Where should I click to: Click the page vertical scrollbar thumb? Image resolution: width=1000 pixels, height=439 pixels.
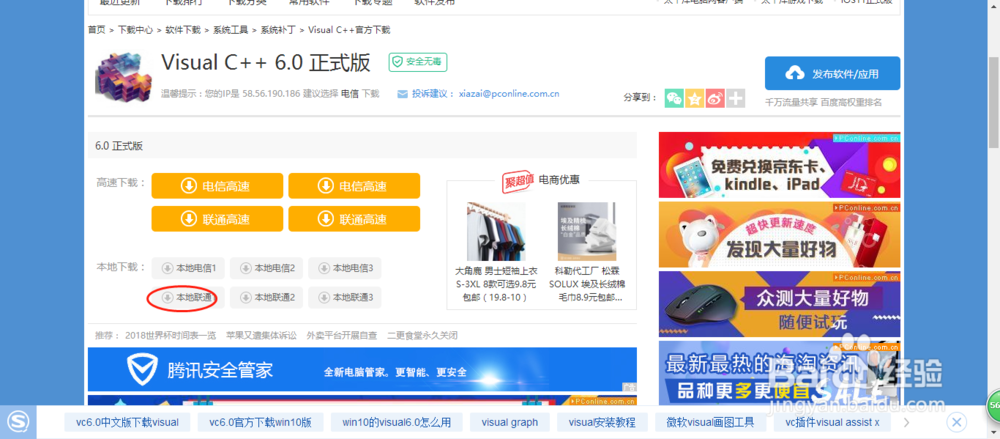(x=994, y=101)
